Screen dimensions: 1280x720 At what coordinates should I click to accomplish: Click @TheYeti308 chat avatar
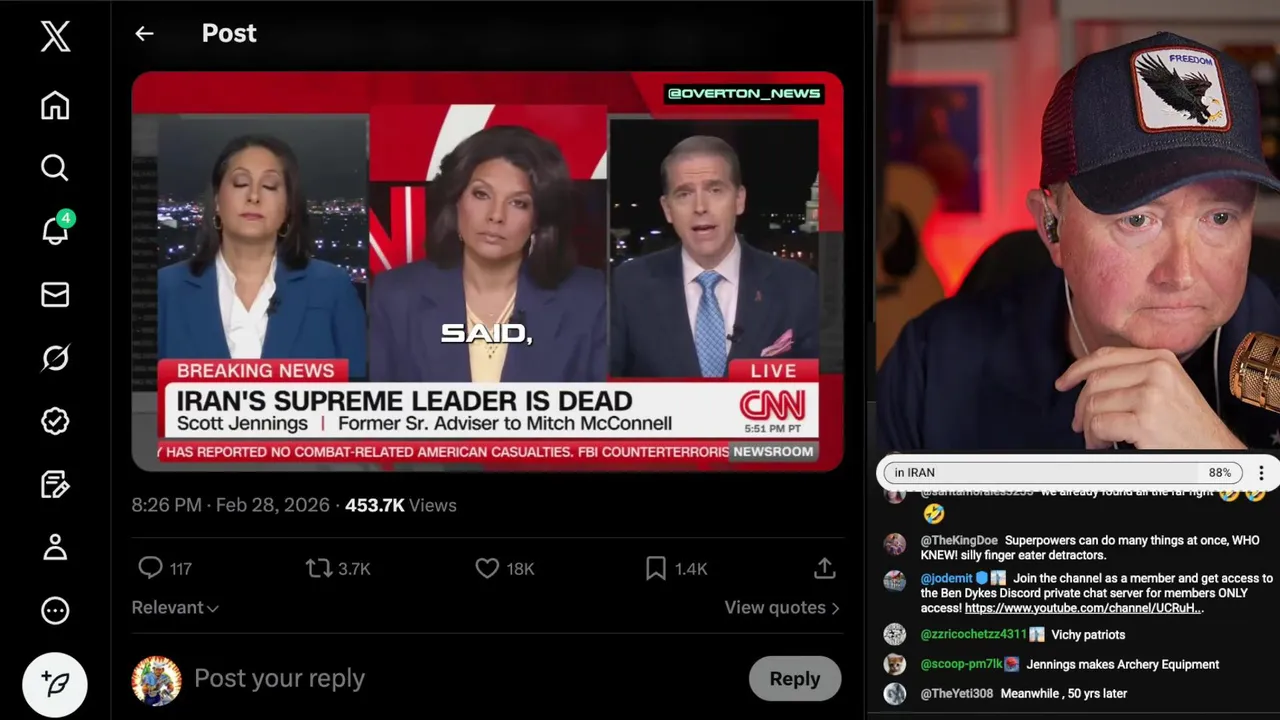click(x=895, y=693)
